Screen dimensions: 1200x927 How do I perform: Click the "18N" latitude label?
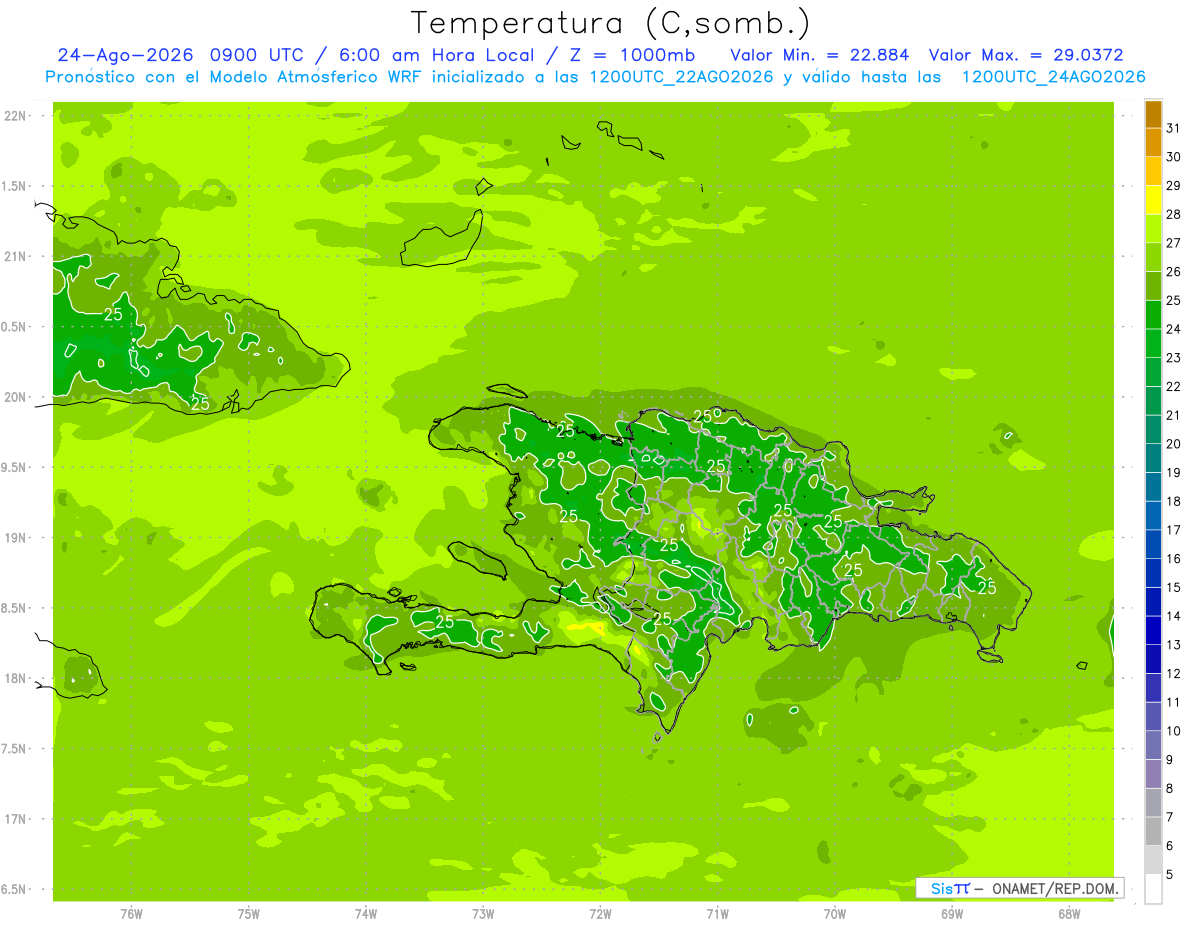pyautogui.click(x=15, y=678)
